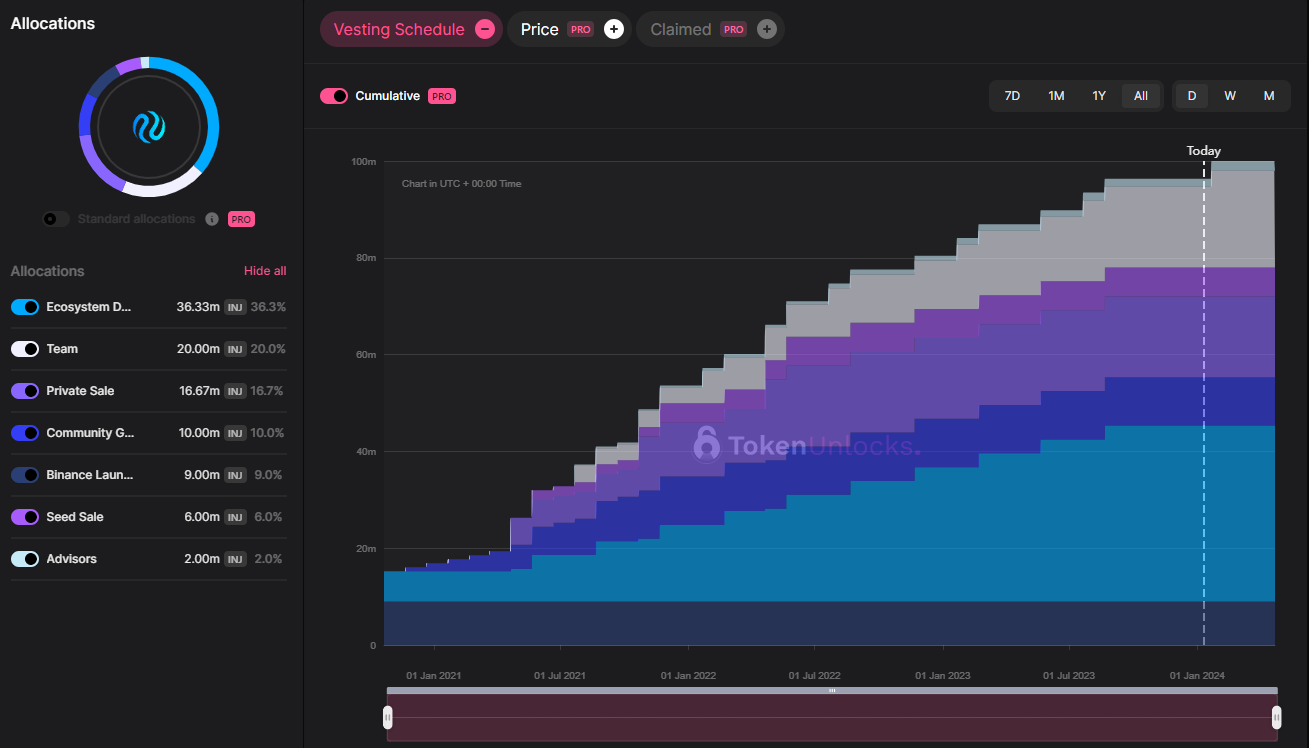Toggle Advisors allocation visibility
This screenshot has width=1309, height=748.
25,559
